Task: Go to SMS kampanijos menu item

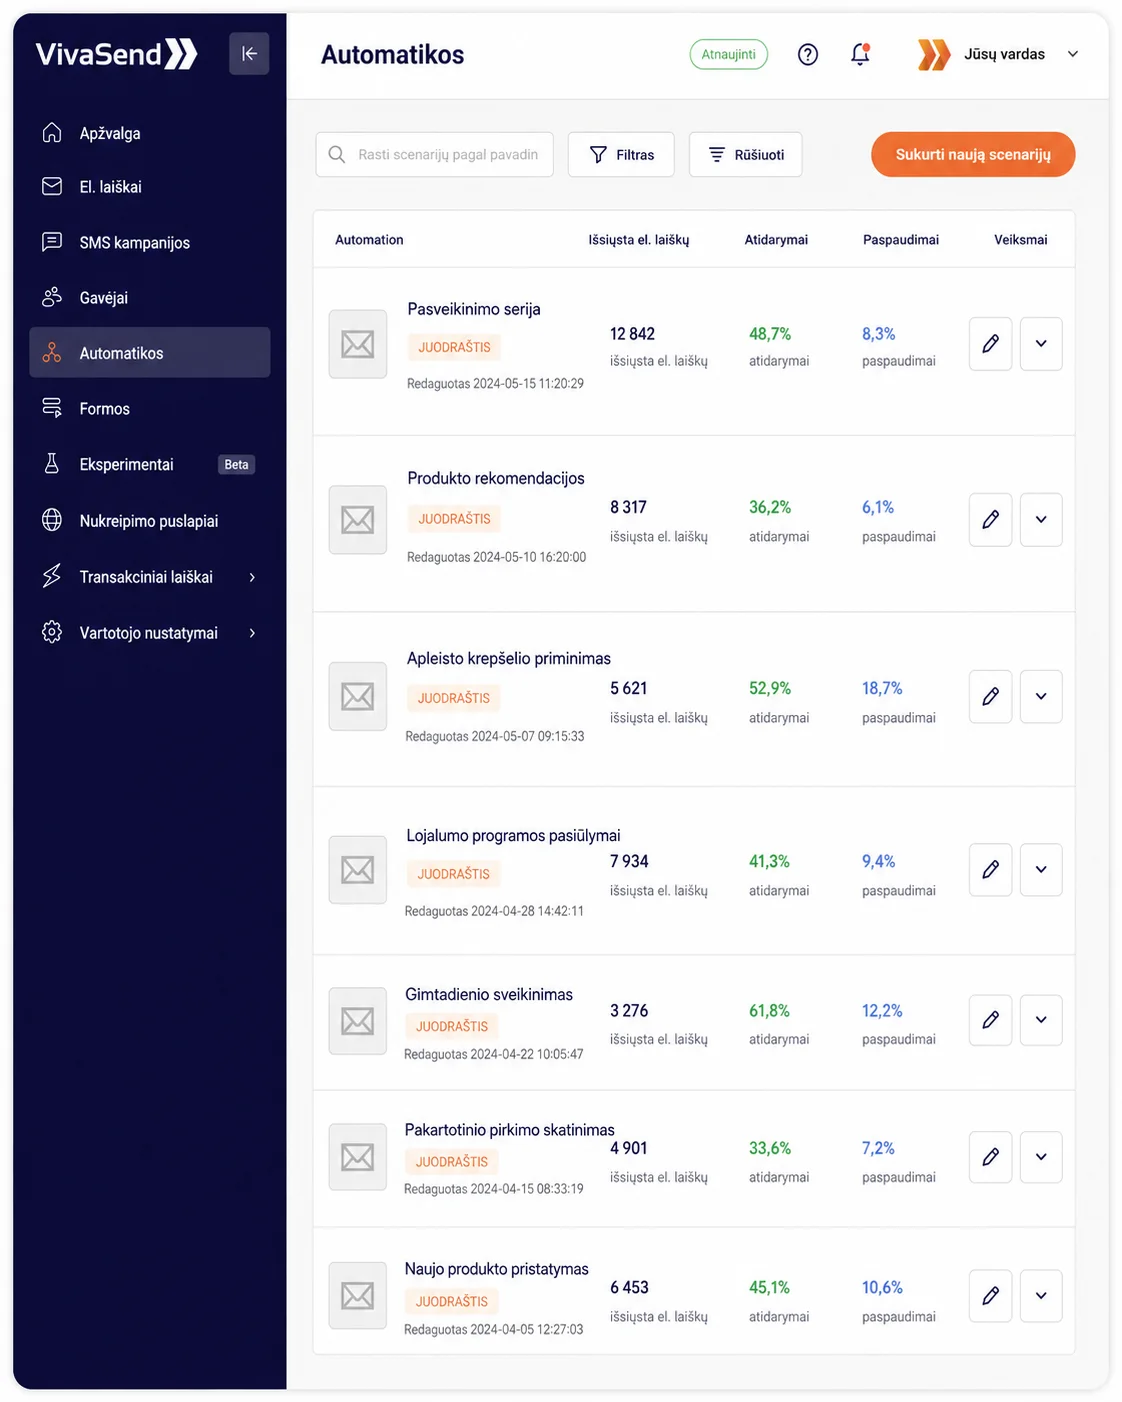Action: click(x=150, y=242)
